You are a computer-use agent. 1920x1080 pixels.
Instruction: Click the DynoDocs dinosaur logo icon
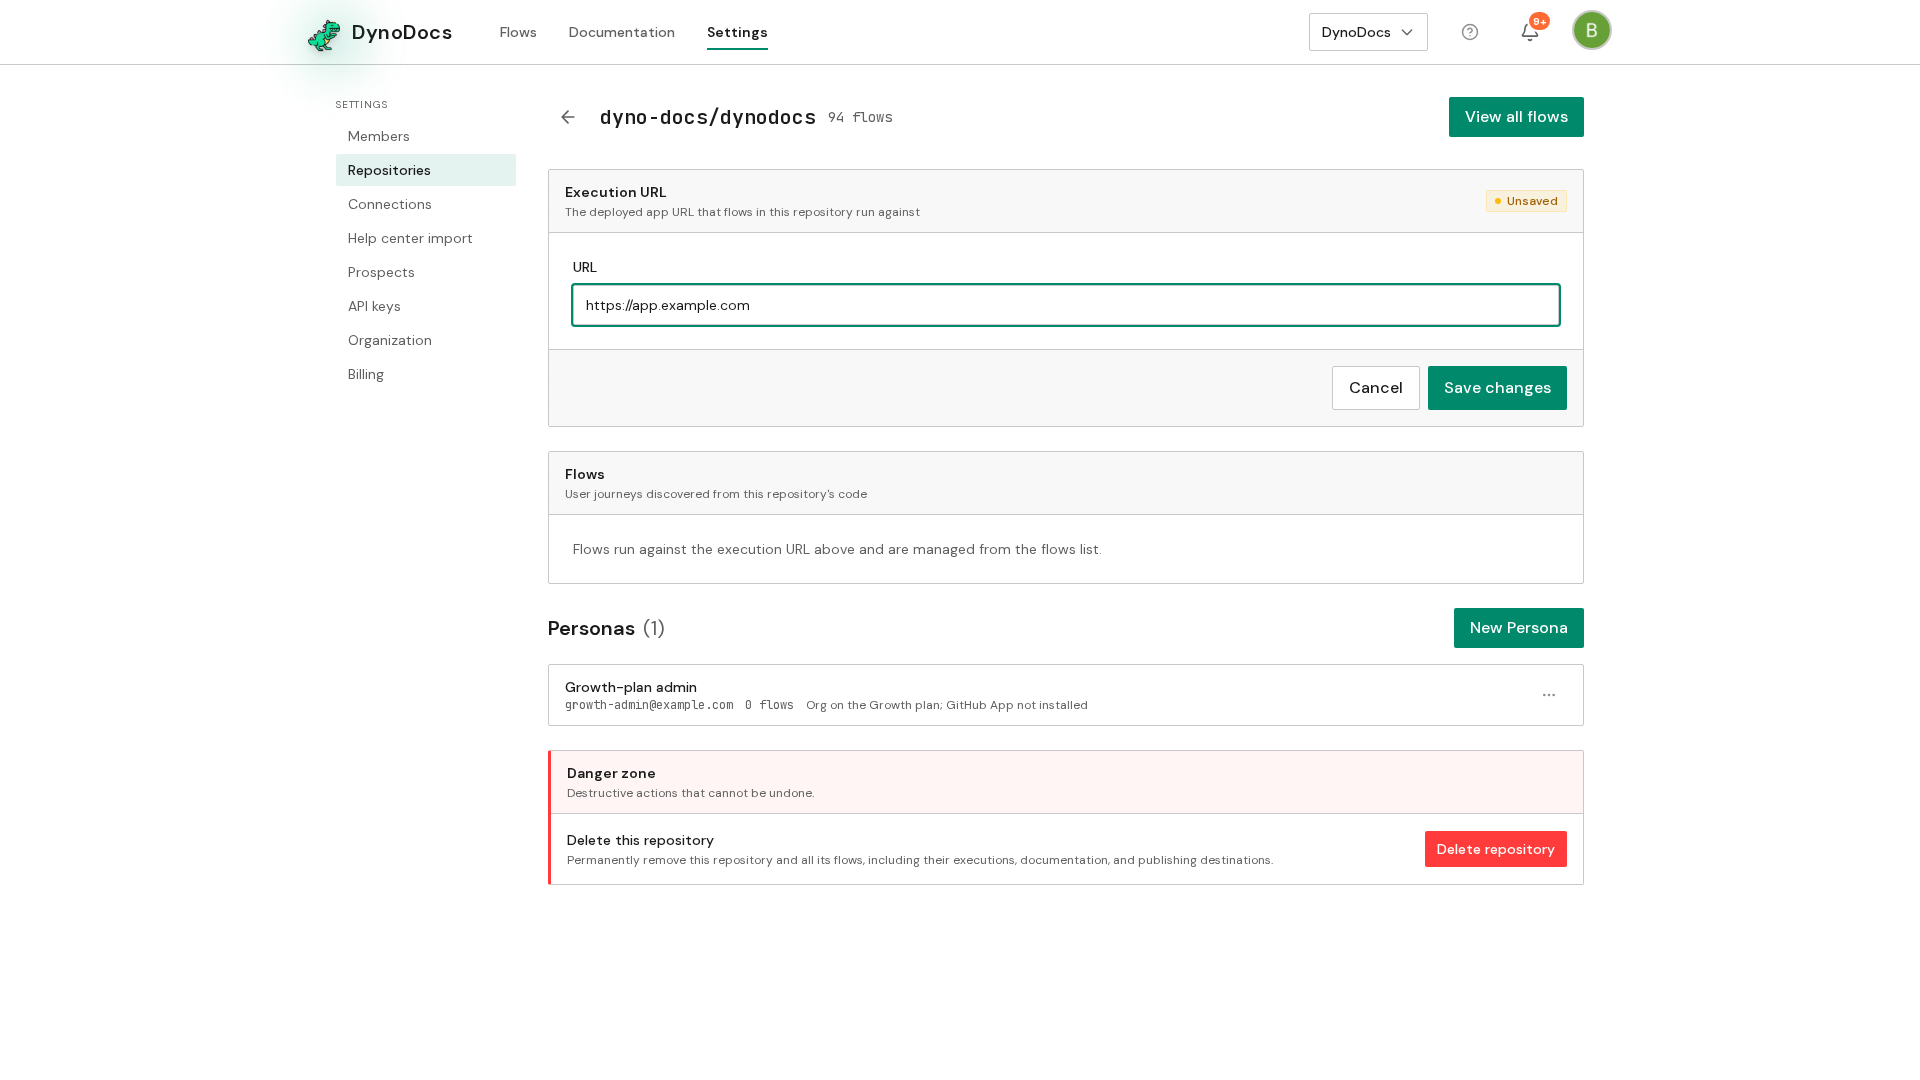(x=324, y=34)
